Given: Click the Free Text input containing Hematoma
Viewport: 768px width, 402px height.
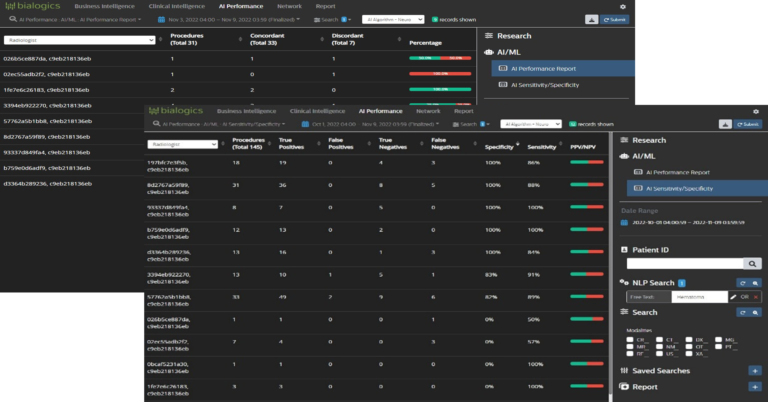Looking at the screenshot, I should pos(699,297).
